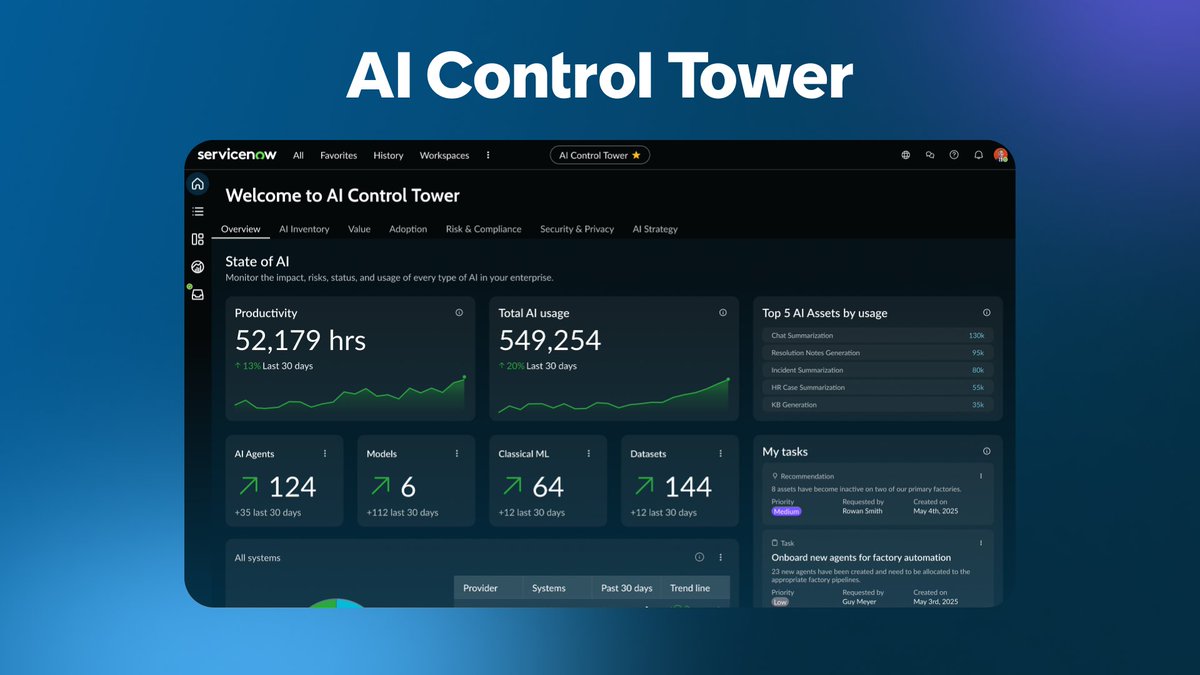Click the help question mark icon
Image resolution: width=1200 pixels, height=675 pixels.
pyautogui.click(x=954, y=155)
